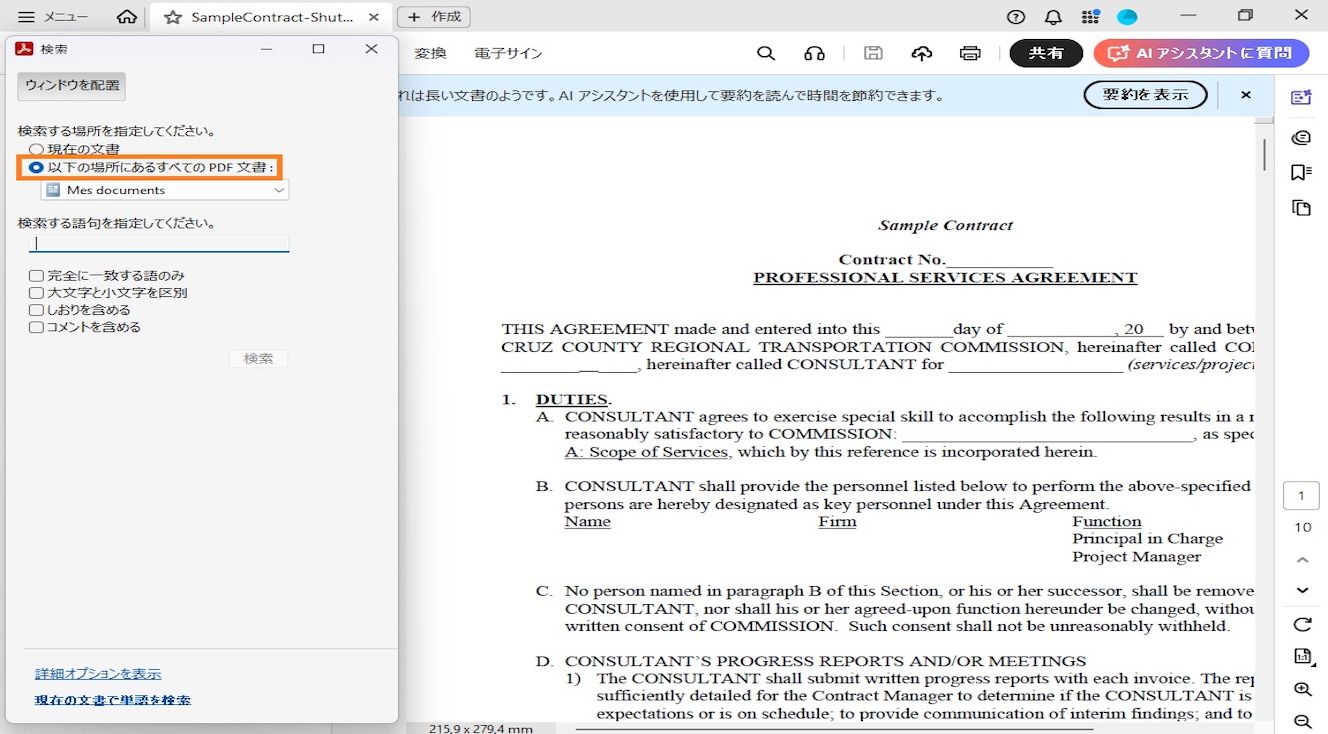Click the floppy disk save icon

[873, 53]
